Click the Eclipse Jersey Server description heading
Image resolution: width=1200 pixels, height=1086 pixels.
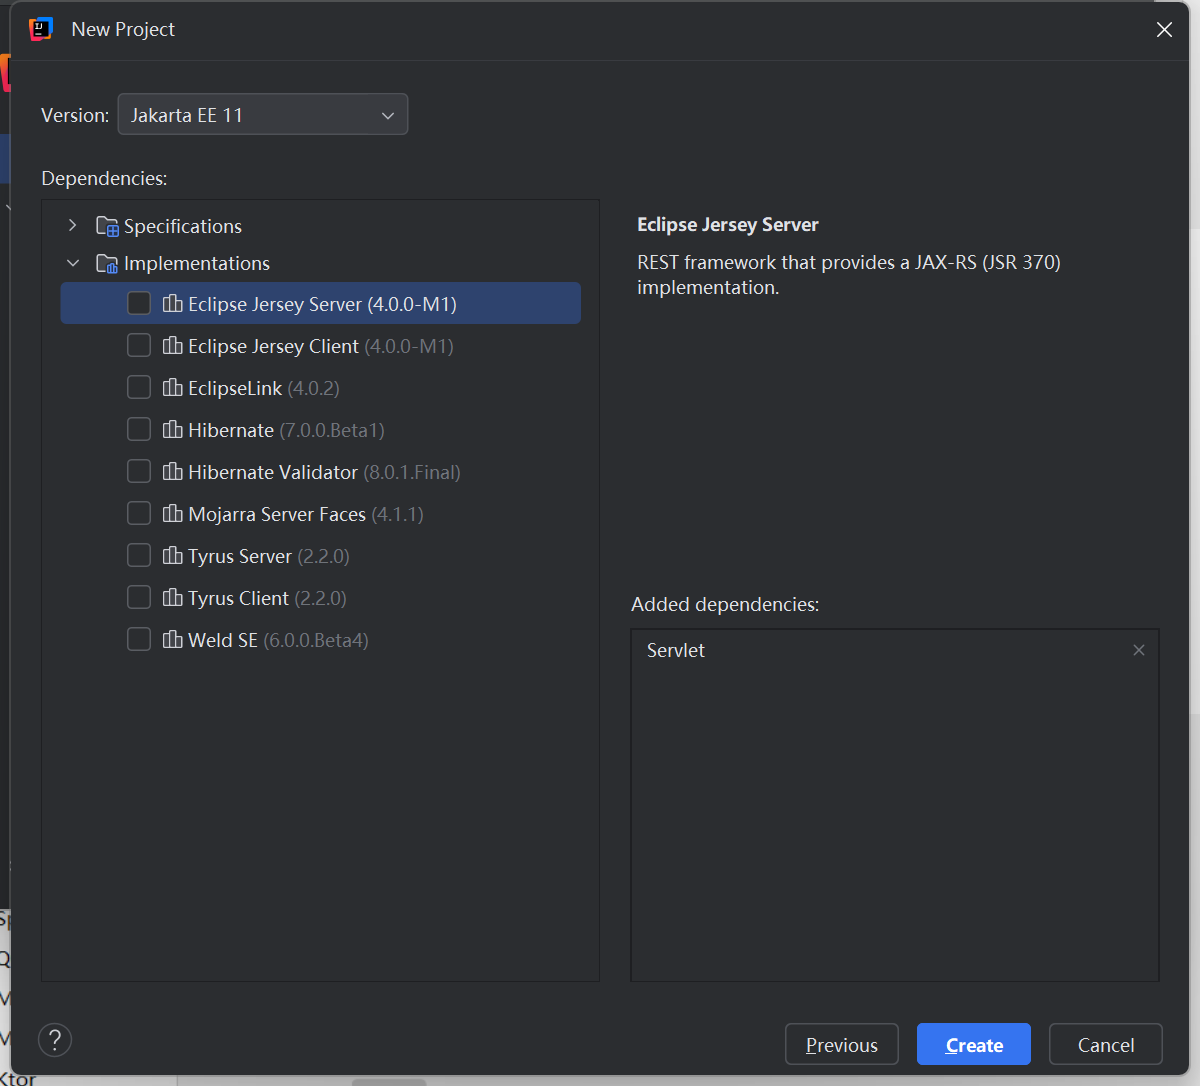click(728, 225)
